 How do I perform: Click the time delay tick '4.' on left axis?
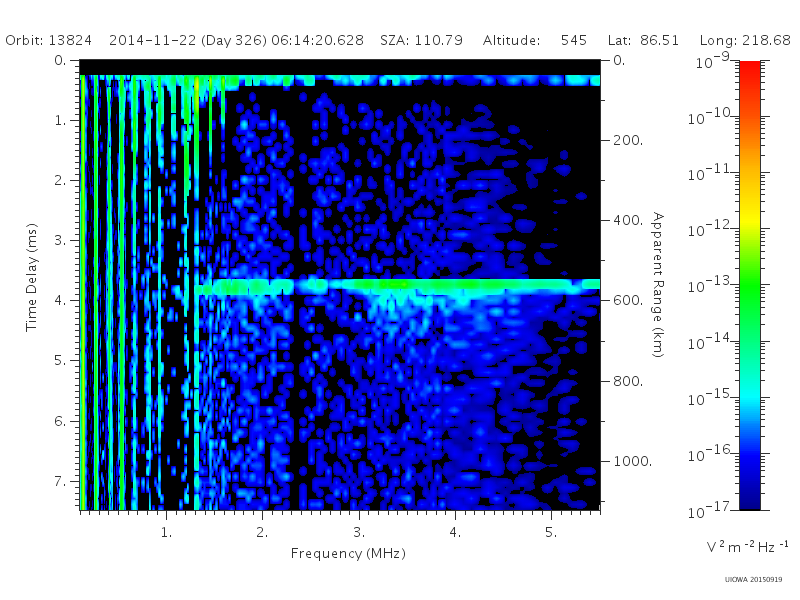tap(61, 300)
